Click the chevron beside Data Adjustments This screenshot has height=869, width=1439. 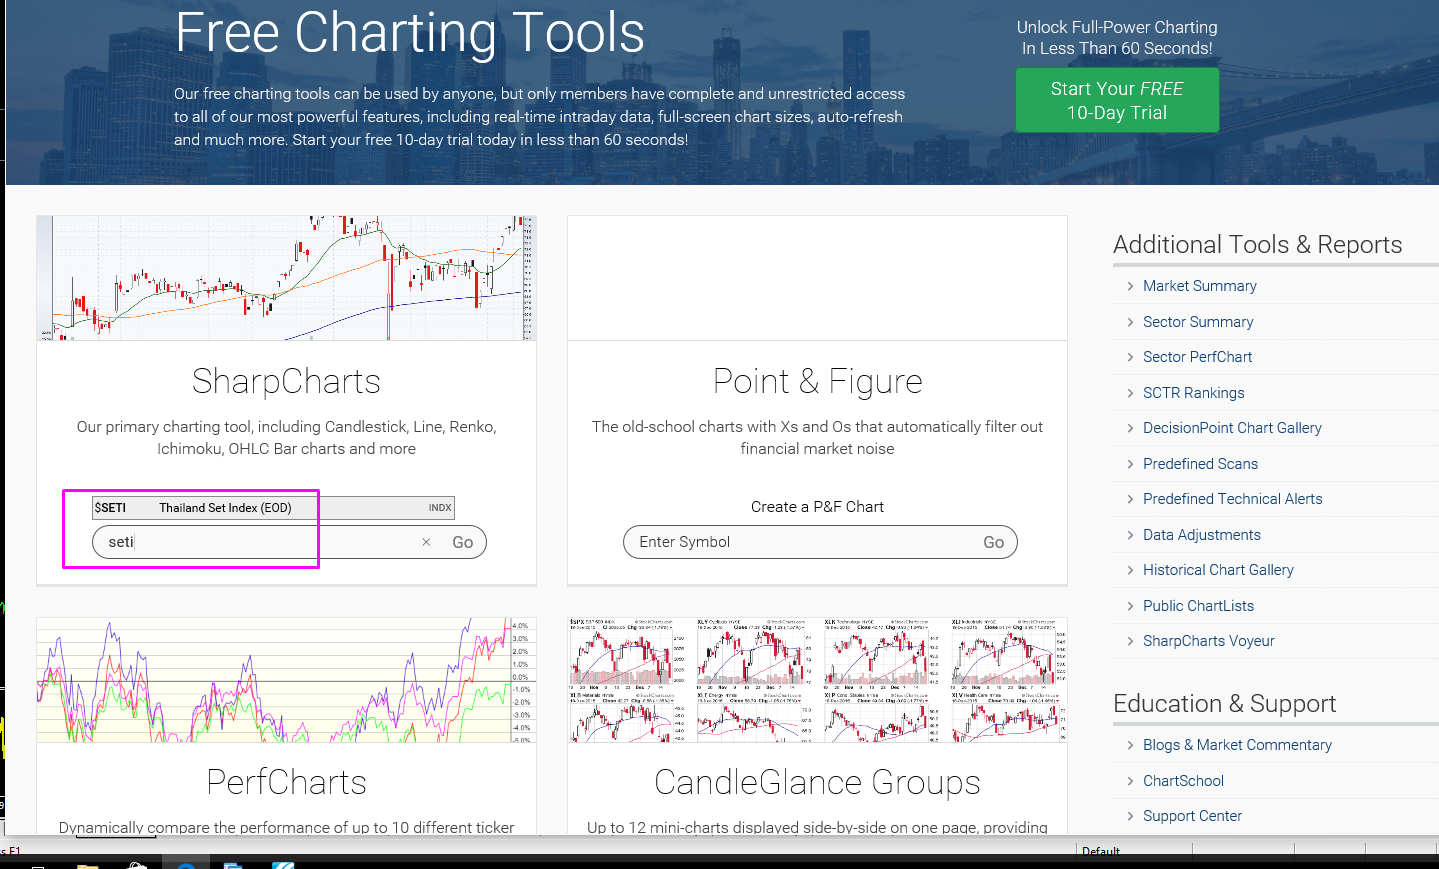[x=1130, y=535]
